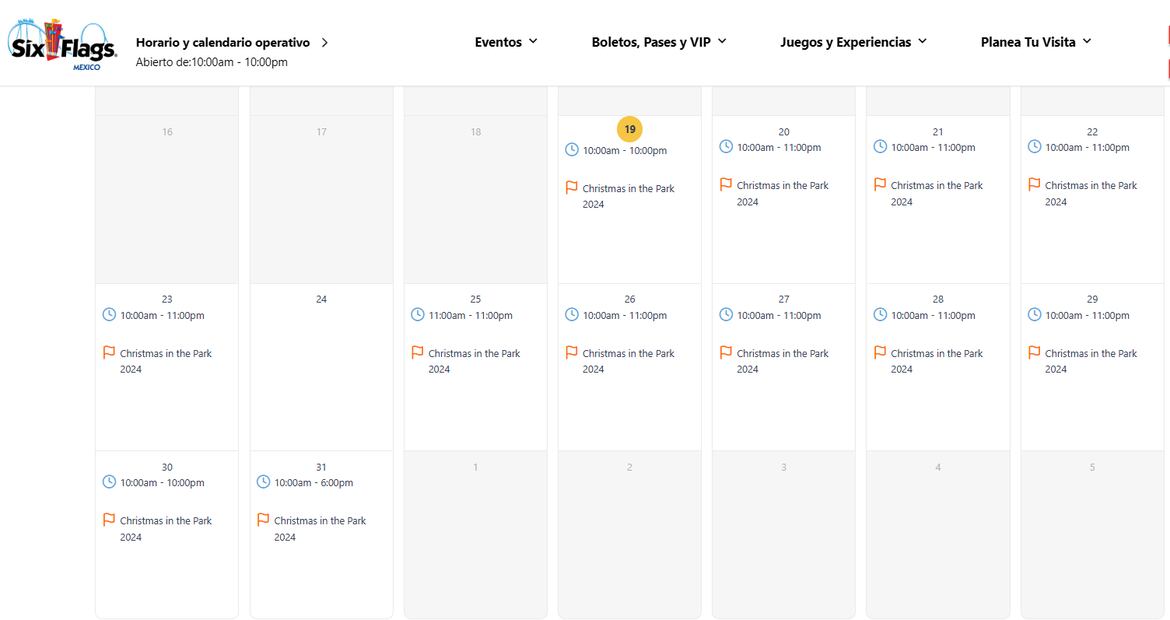This screenshot has height=620, width=1170.
Task: Click clock icon on December 22
Action: pyautogui.click(x=1034, y=147)
